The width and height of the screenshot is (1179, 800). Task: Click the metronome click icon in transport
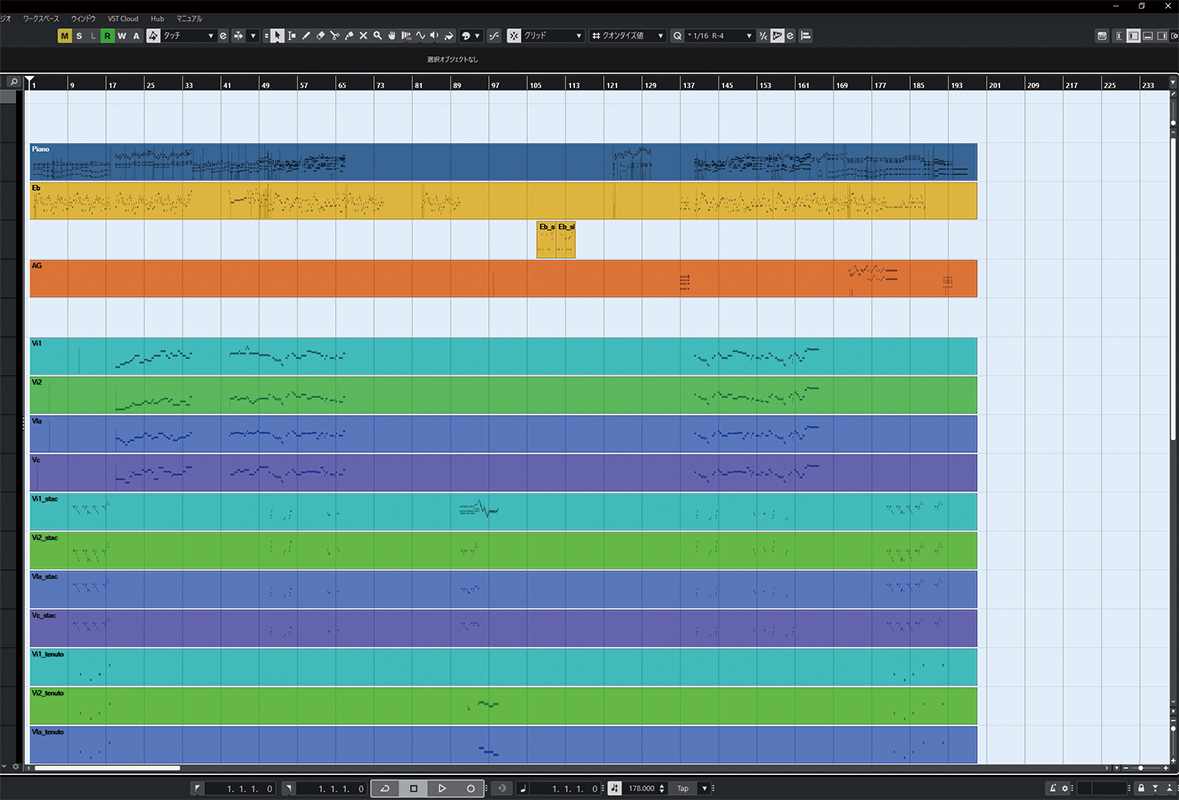click(1053, 788)
